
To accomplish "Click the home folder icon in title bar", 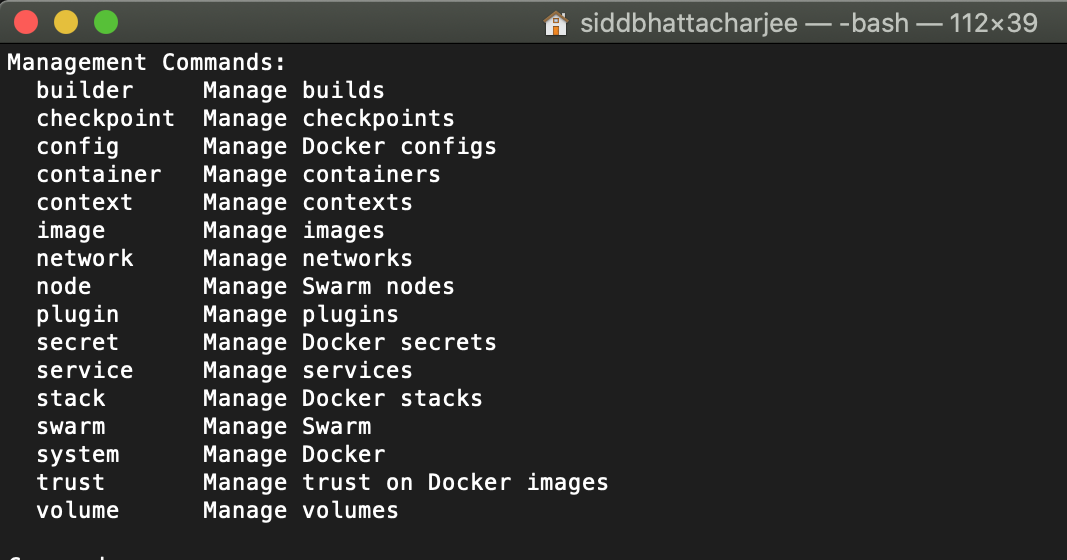I will pyautogui.click(x=555, y=23).
